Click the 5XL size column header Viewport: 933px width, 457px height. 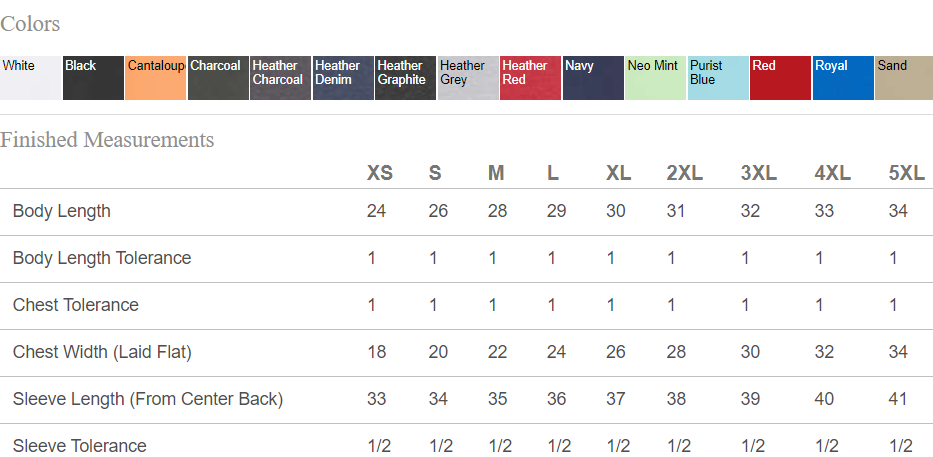tap(906, 173)
